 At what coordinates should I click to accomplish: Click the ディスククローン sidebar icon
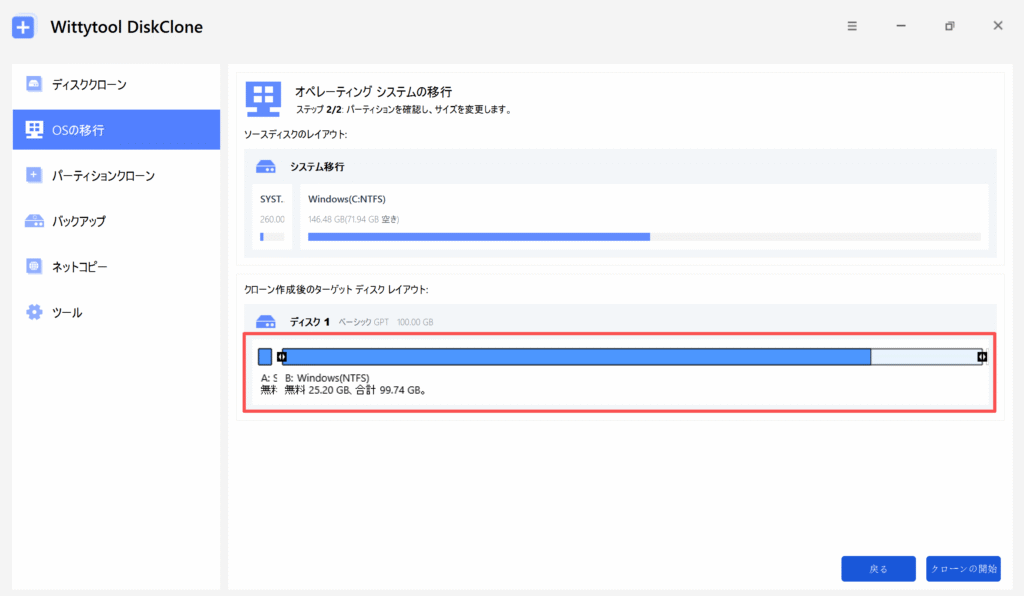point(34,84)
